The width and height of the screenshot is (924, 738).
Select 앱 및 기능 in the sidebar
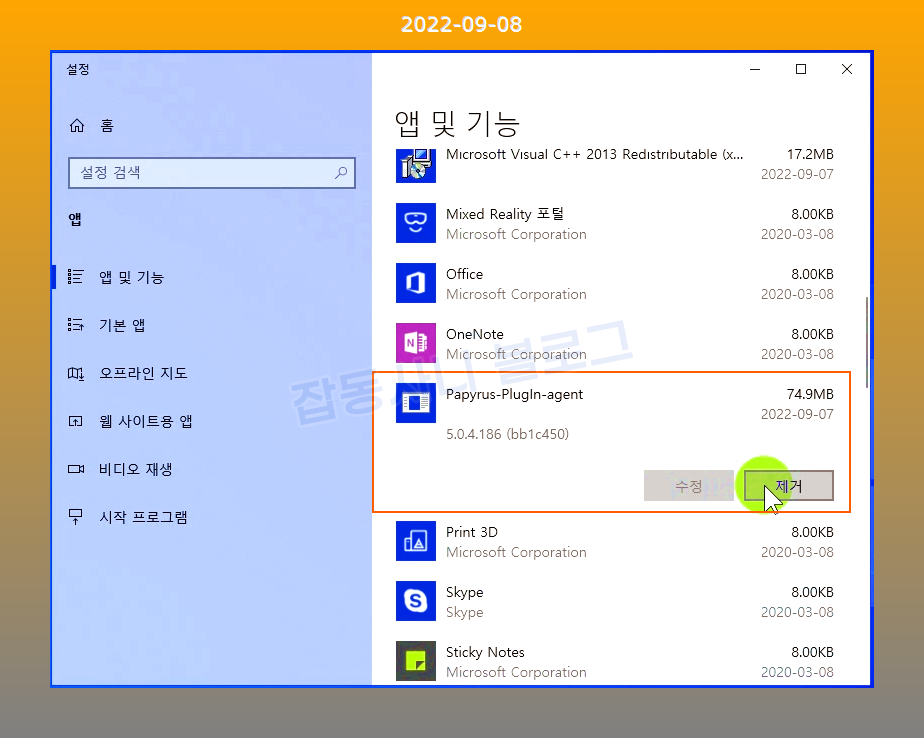tap(131, 277)
